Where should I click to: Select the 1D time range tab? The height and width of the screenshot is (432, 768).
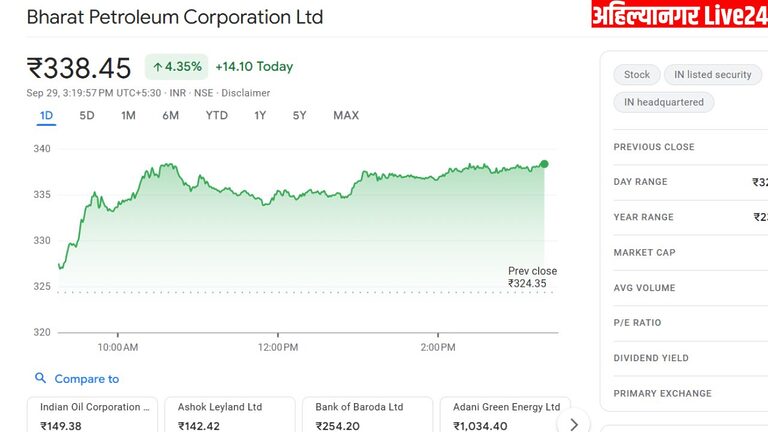click(x=46, y=115)
